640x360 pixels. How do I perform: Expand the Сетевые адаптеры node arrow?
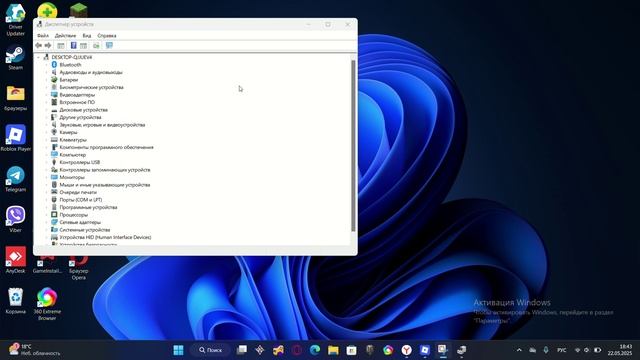[47, 222]
